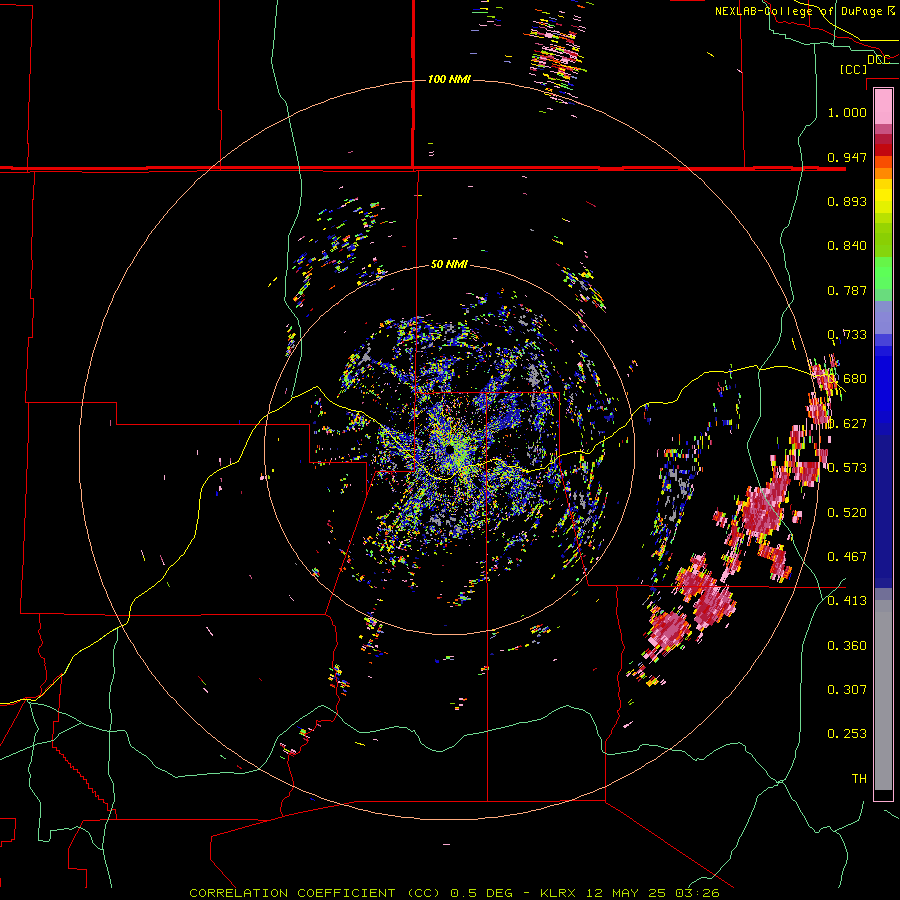Click the TH label on the scale
This screenshot has width=900, height=900.
[859, 779]
